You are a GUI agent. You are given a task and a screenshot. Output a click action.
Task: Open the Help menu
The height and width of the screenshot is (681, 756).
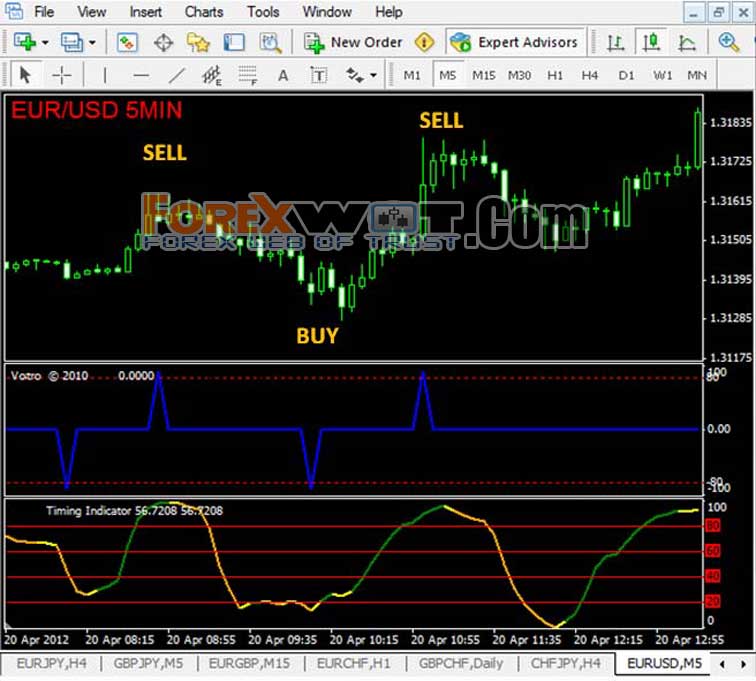click(389, 12)
